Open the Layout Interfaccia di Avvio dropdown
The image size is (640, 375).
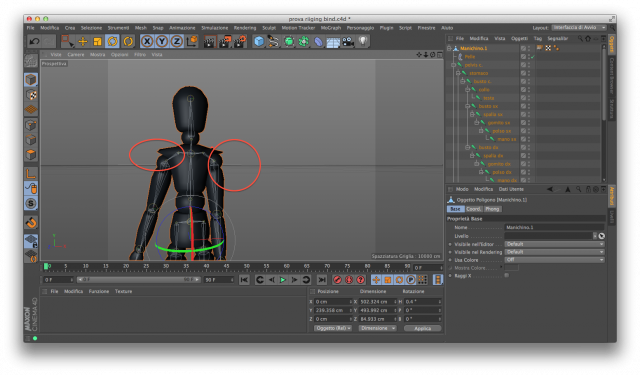pos(579,27)
